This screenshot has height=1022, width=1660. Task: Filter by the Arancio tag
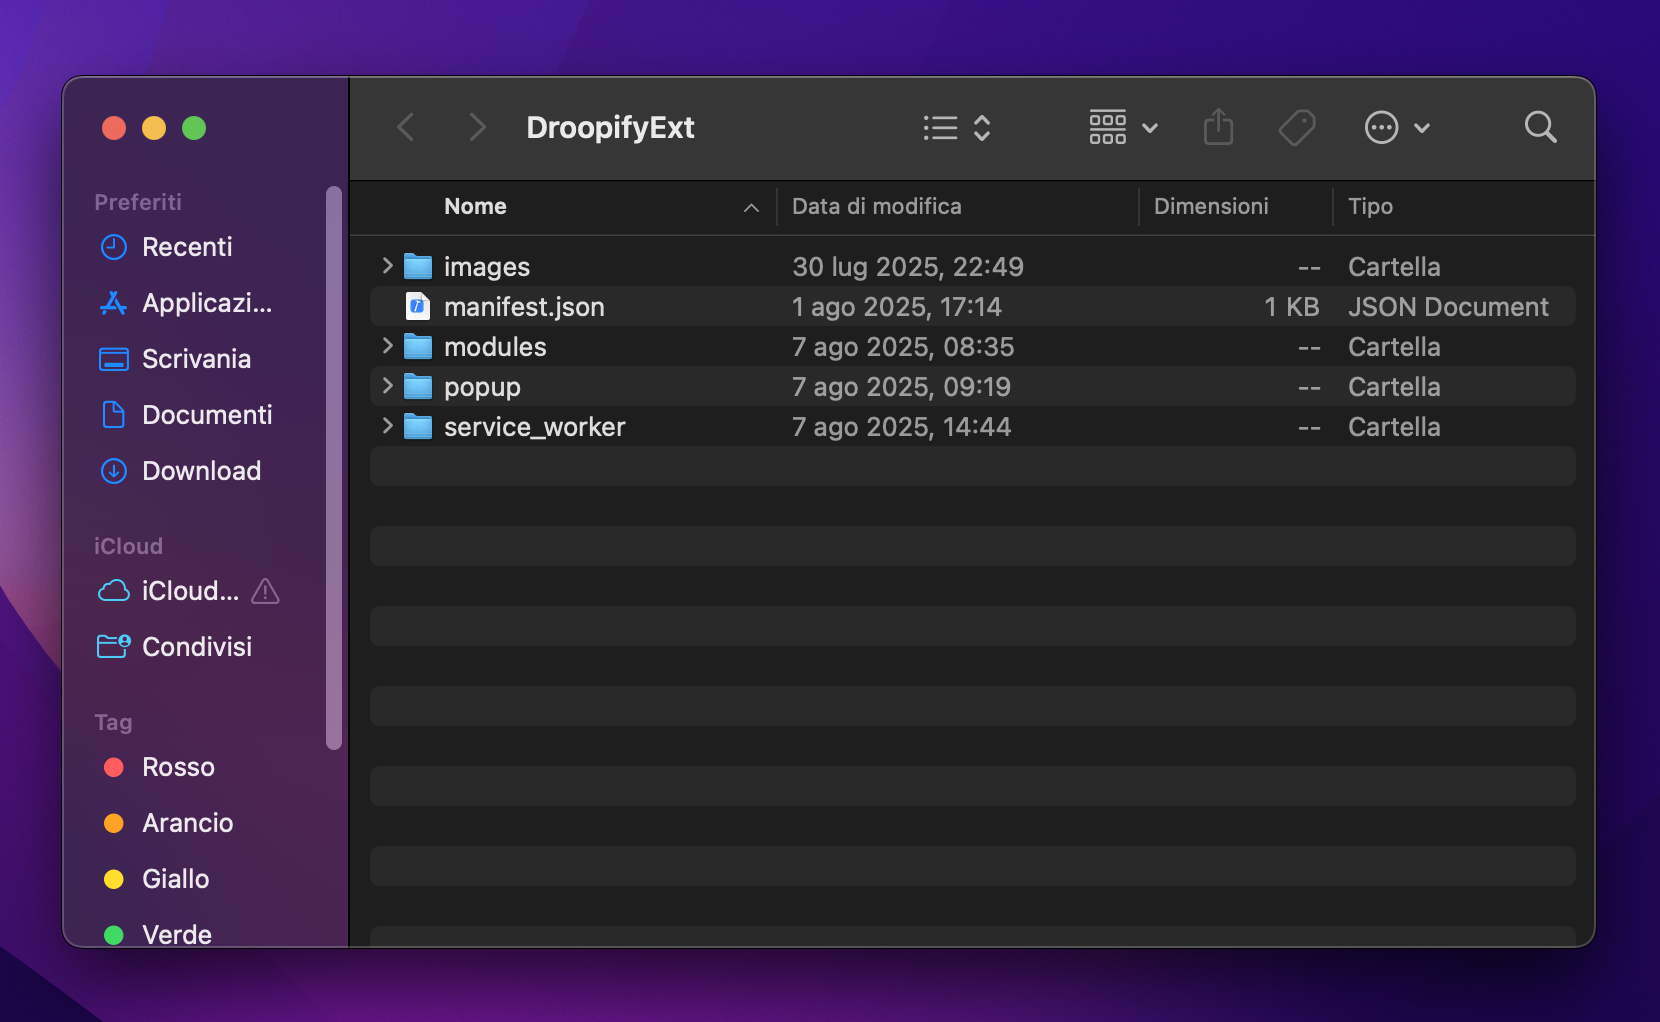click(186, 823)
